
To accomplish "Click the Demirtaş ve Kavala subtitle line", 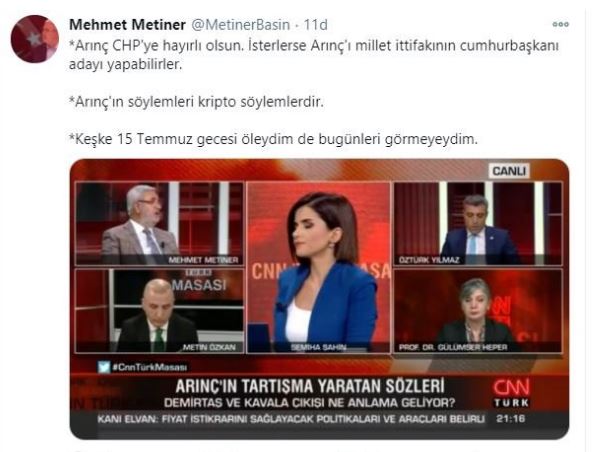I will click(x=309, y=403).
